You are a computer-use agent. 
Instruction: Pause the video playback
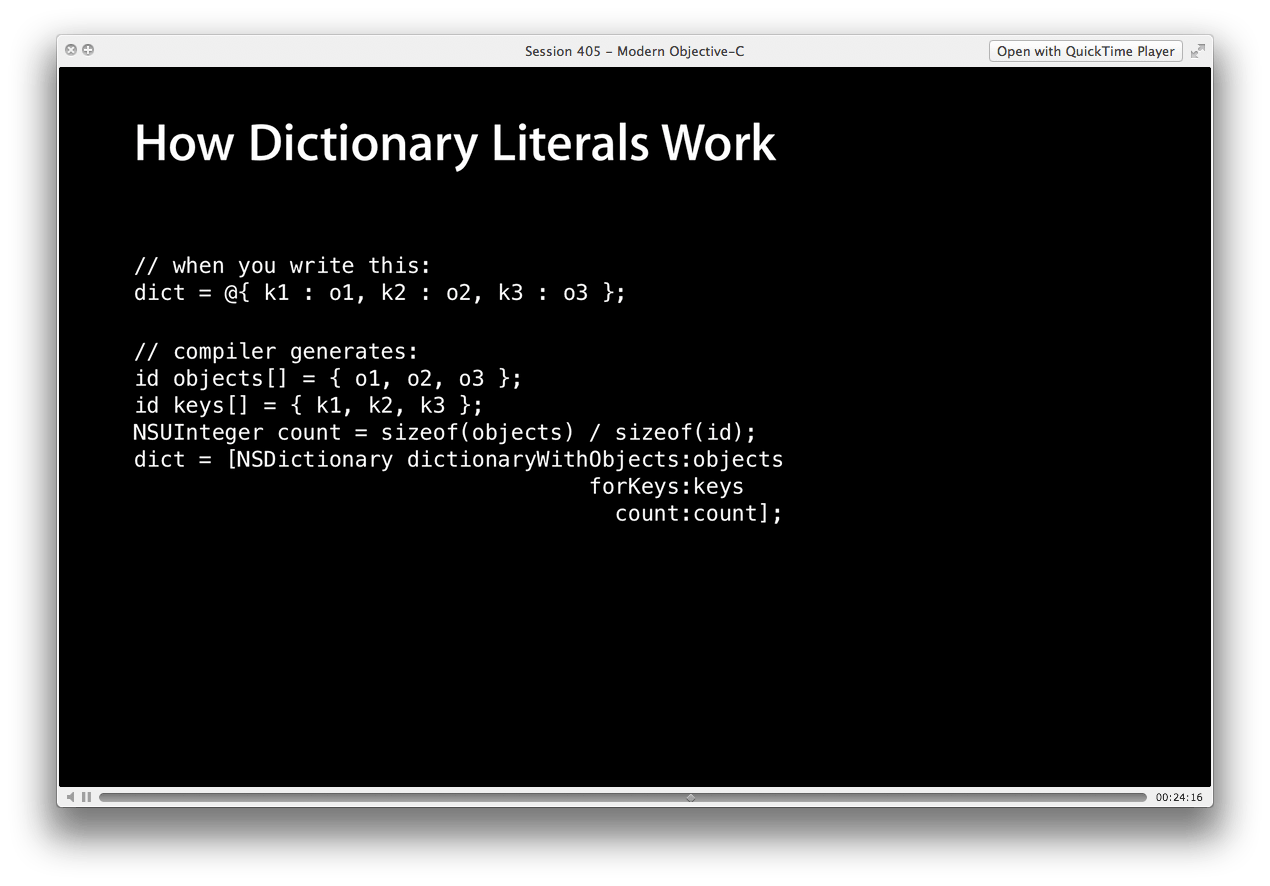[x=87, y=797]
